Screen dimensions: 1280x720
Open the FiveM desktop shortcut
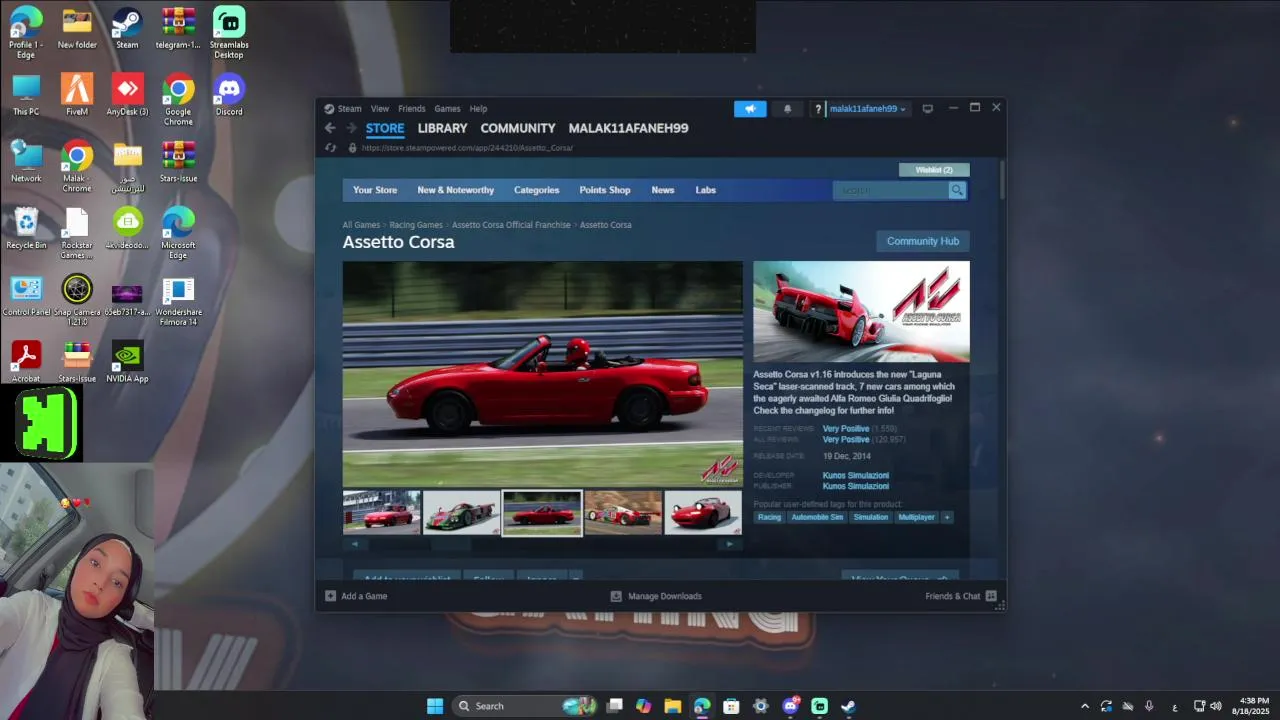coord(77,95)
